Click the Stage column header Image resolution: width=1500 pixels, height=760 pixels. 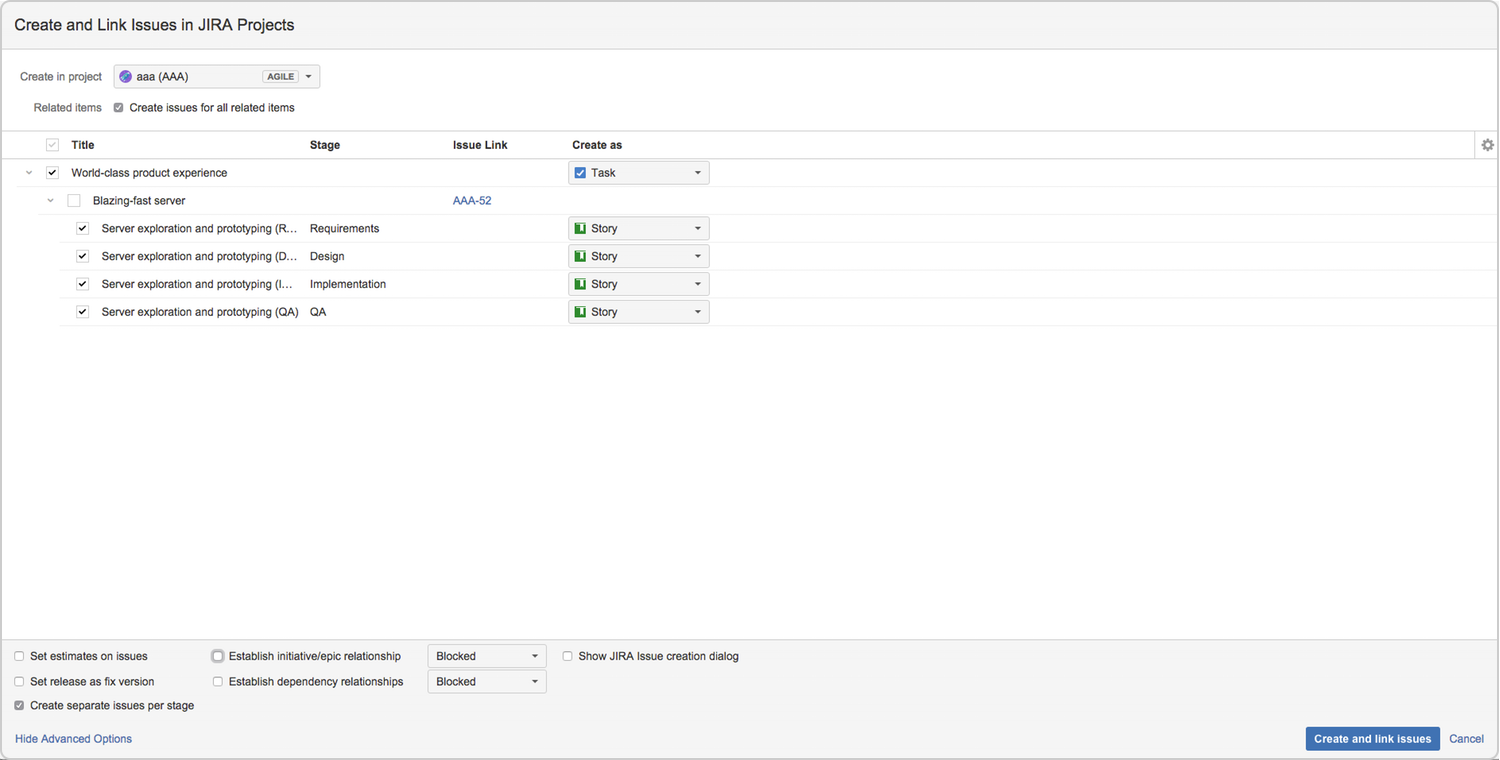[x=325, y=145]
